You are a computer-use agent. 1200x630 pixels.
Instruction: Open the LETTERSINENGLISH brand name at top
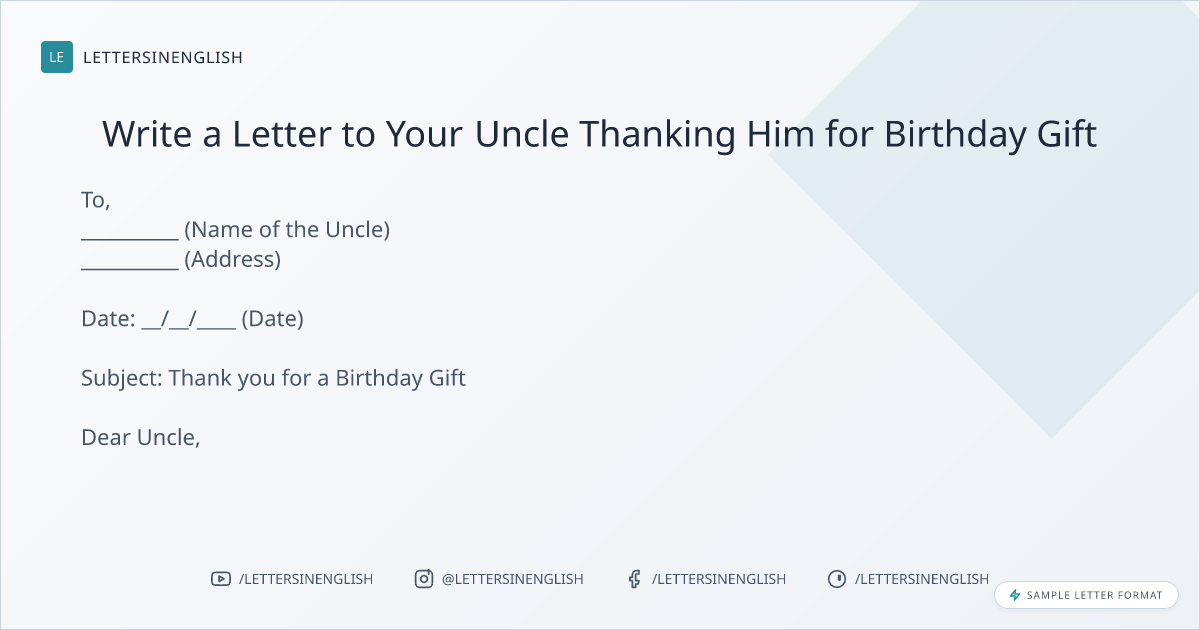point(163,58)
